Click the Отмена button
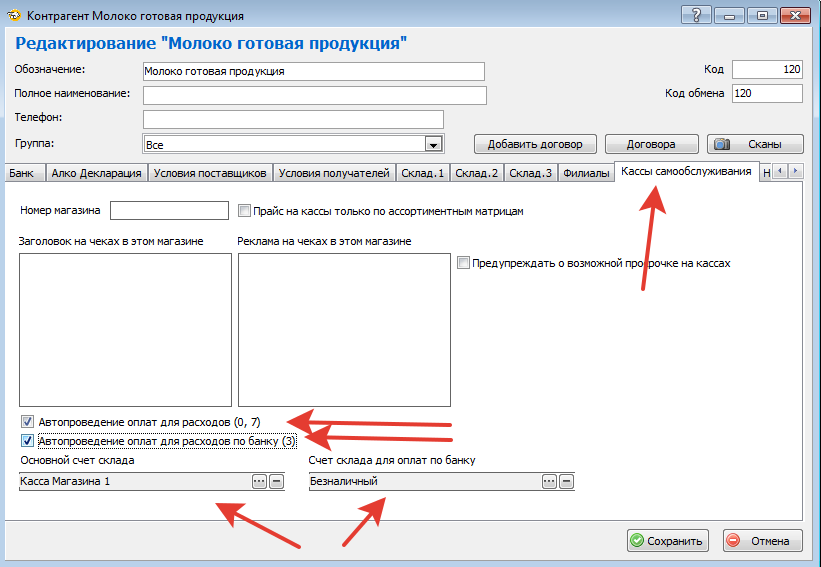821x567 pixels. pos(763,541)
